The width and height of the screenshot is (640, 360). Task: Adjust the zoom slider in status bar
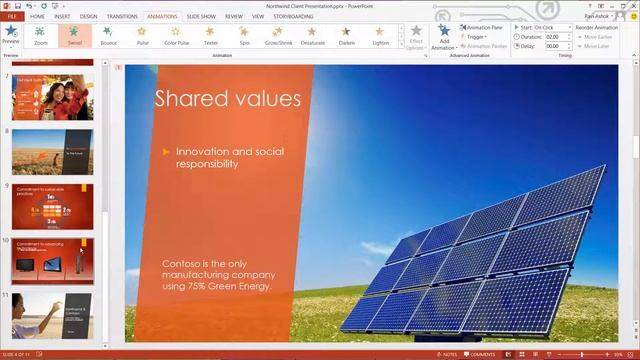tap(582, 355)
